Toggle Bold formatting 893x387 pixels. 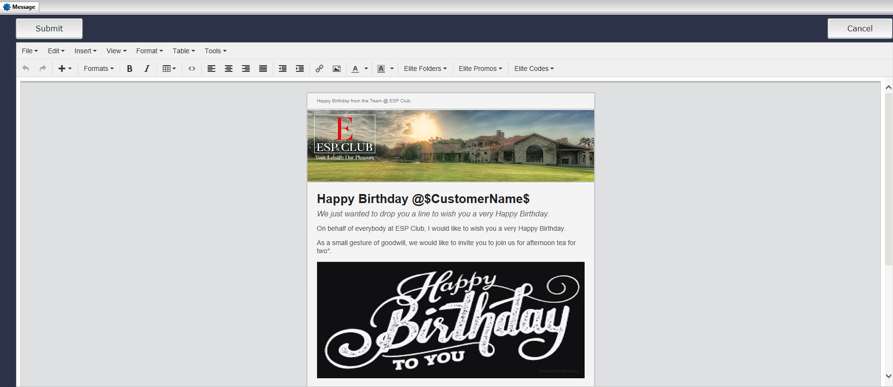[129, 68]
